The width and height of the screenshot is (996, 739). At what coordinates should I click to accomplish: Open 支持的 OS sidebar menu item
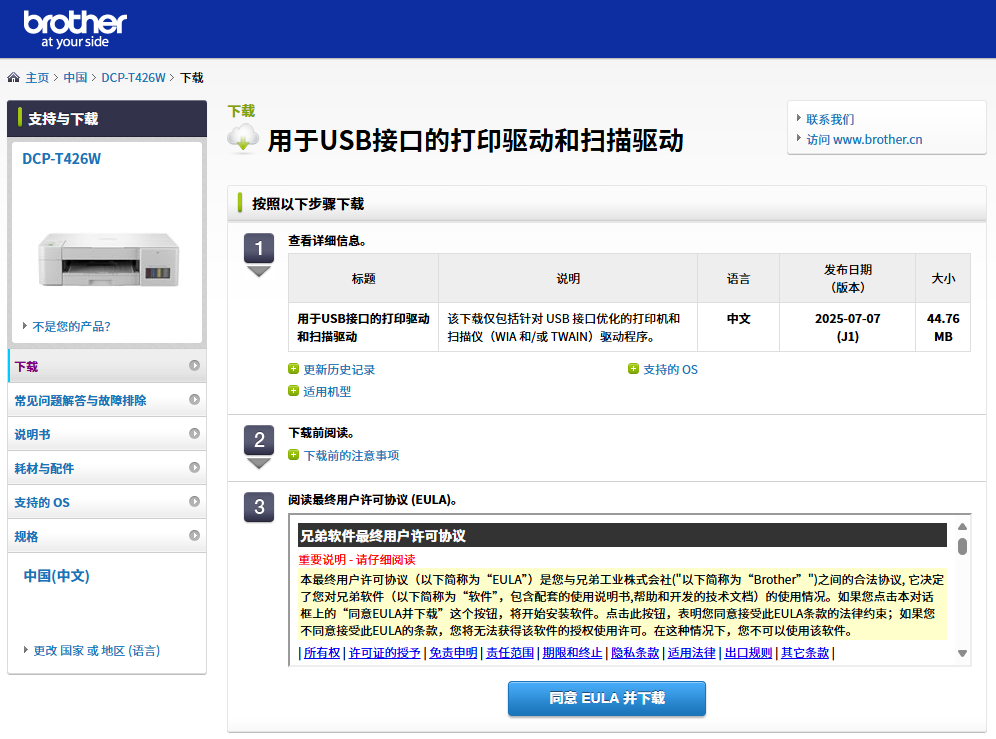click(x=107, y=502)
